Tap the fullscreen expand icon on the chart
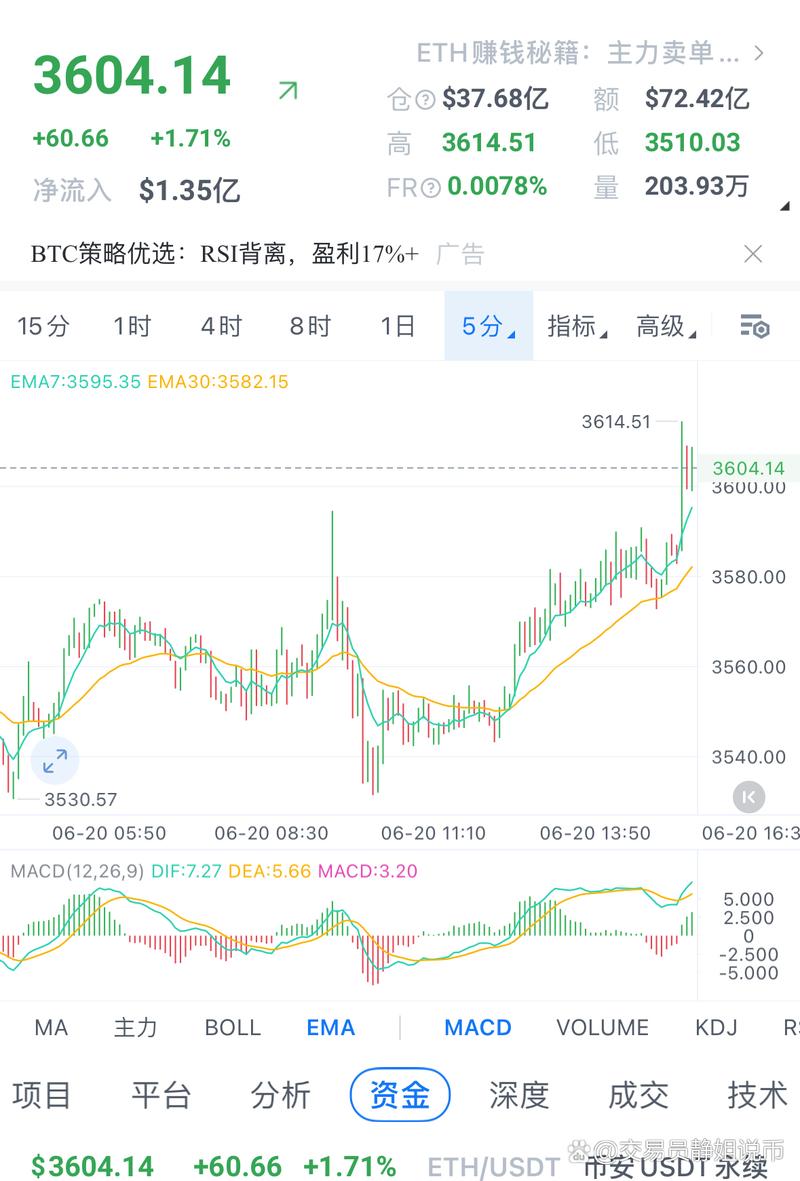Viewport: 800px width, 1181px height. [55, 761]
